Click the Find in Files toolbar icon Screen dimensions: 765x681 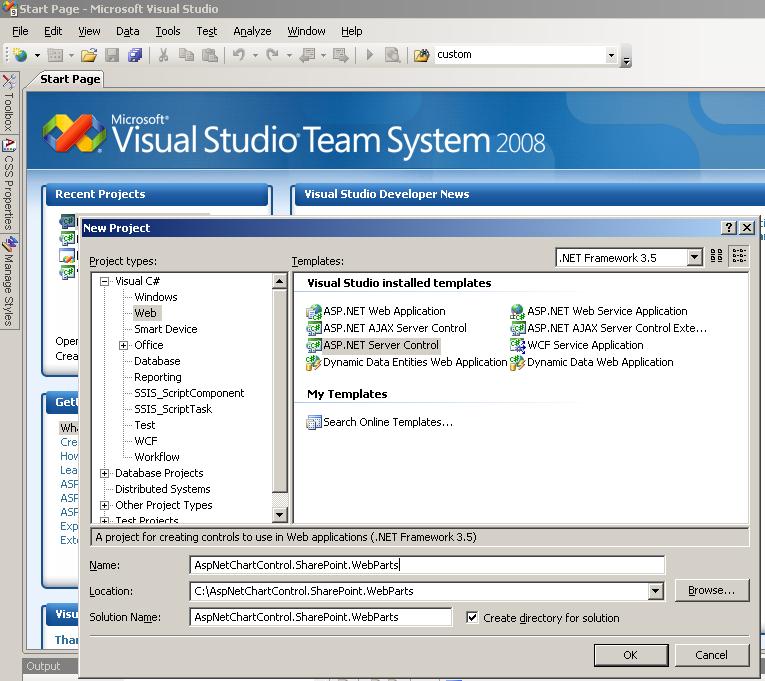[392, 55]
